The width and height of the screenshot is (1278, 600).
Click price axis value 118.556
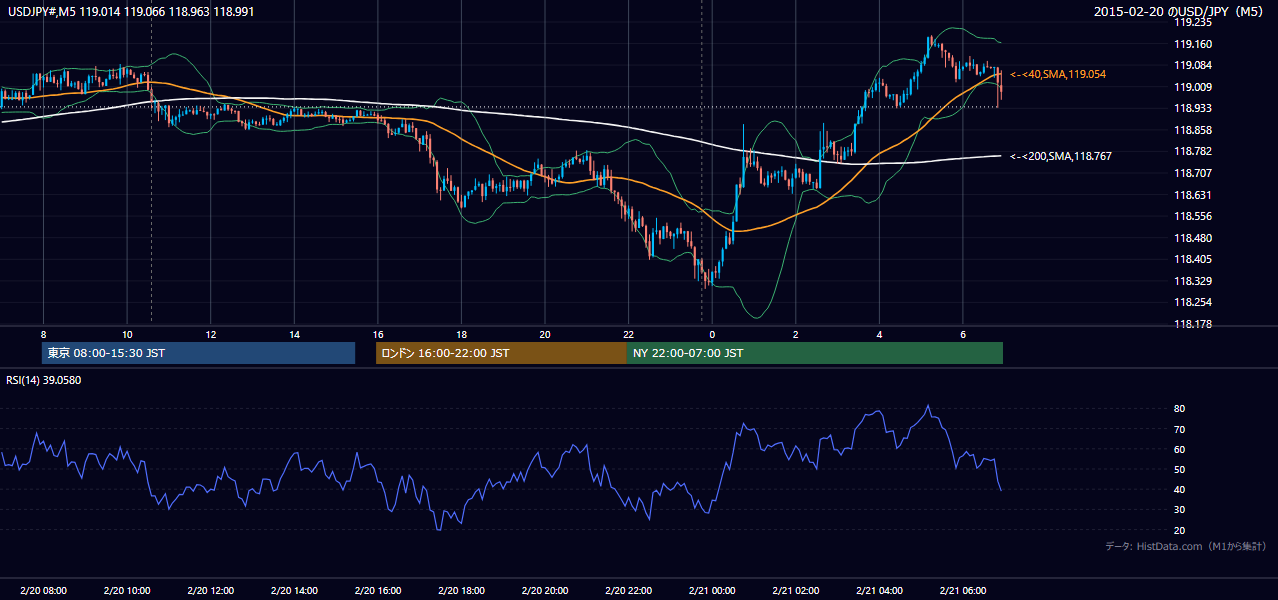[1192, 216]
